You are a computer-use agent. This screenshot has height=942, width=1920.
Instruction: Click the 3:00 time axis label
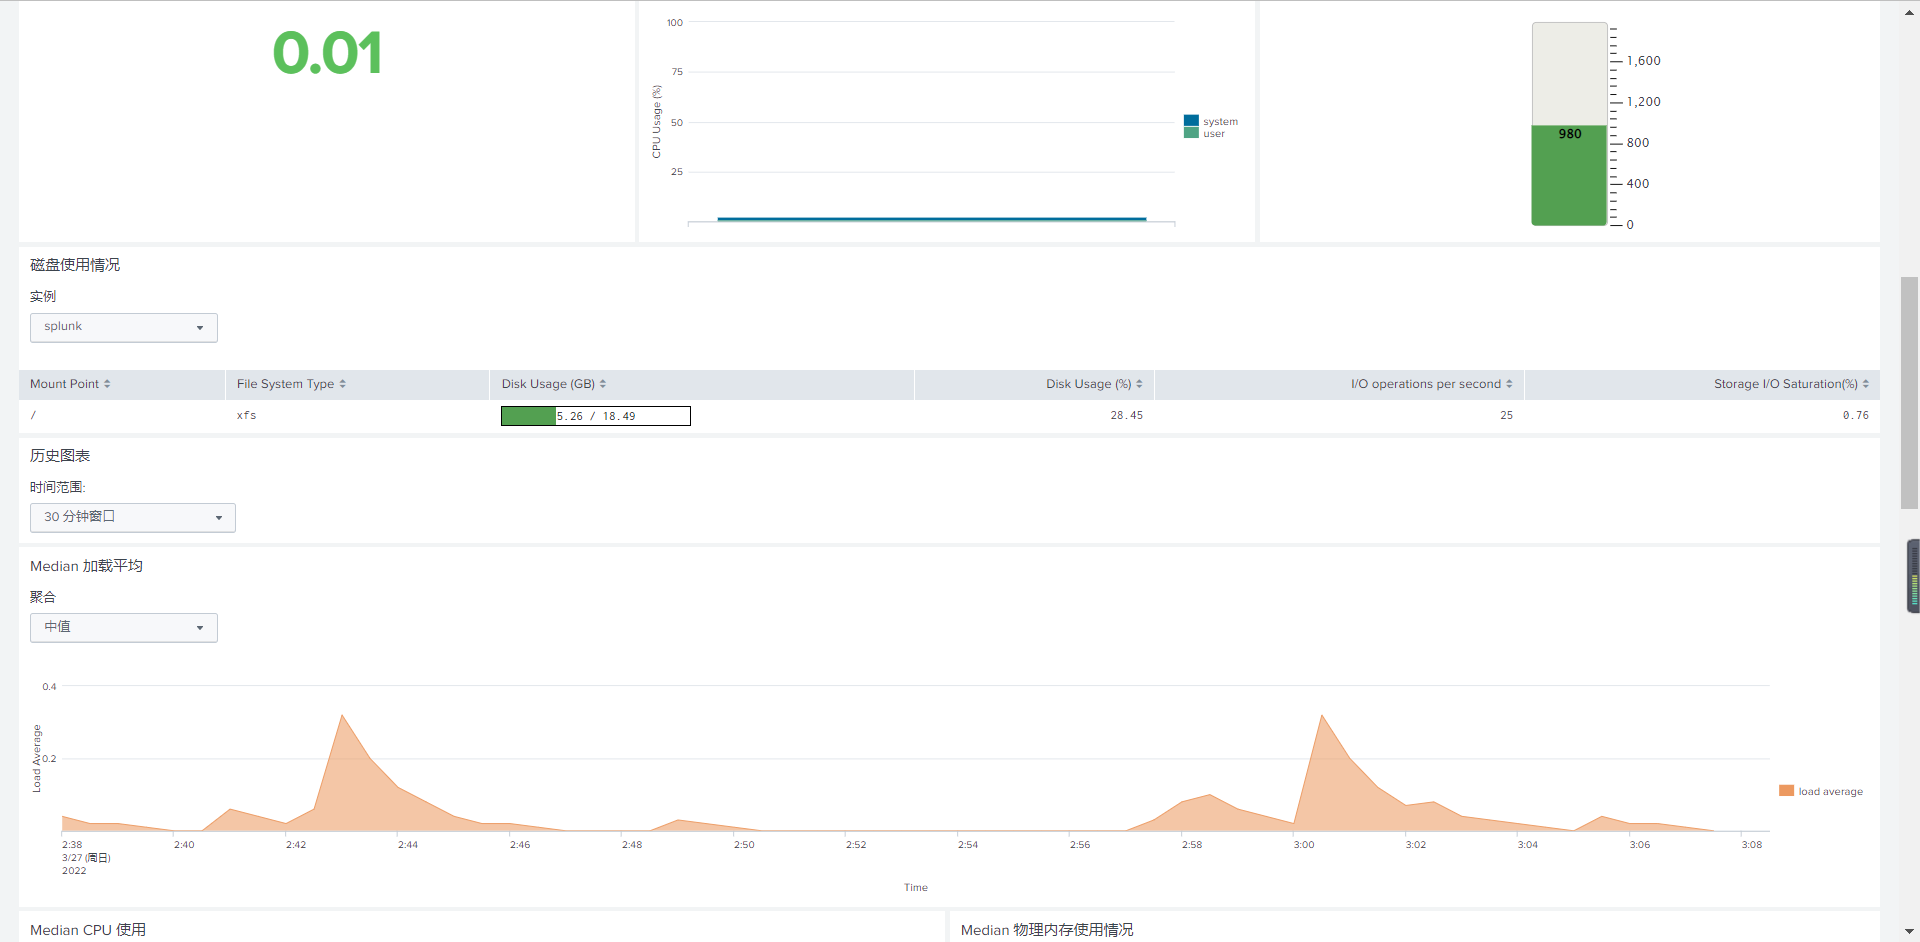1304,845
